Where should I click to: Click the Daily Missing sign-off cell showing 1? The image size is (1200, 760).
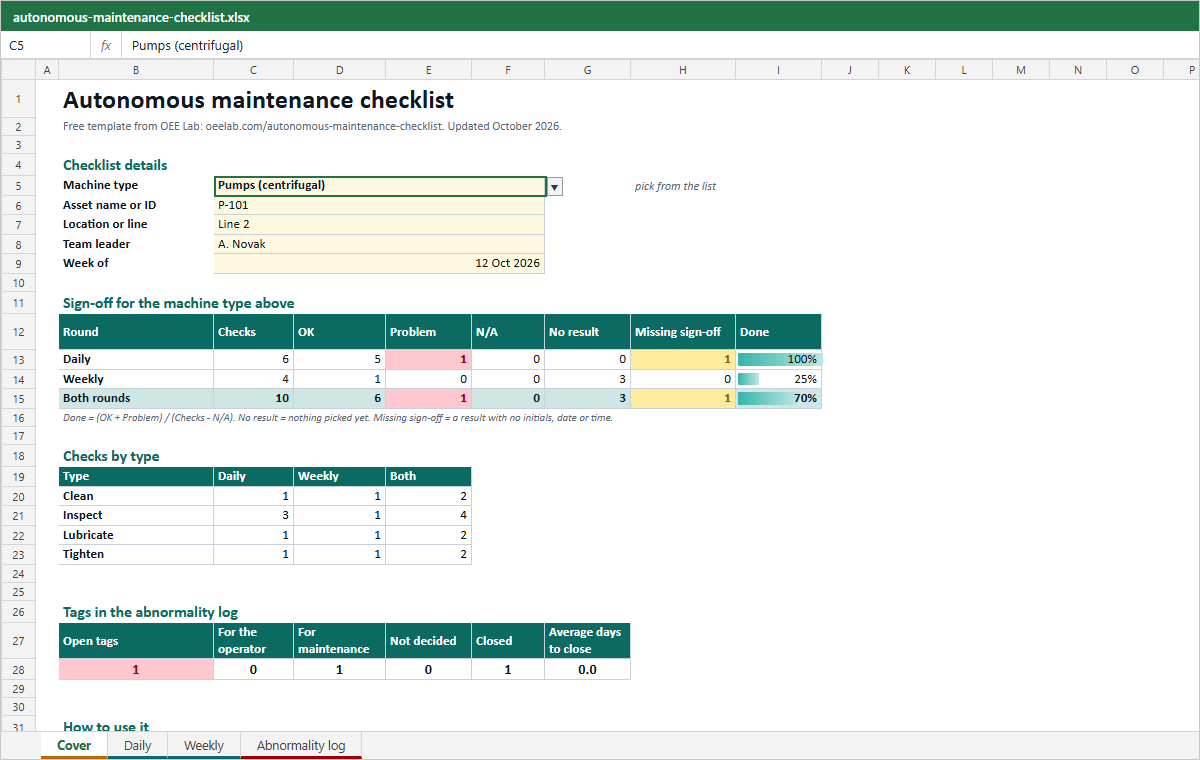coord(683,359)
